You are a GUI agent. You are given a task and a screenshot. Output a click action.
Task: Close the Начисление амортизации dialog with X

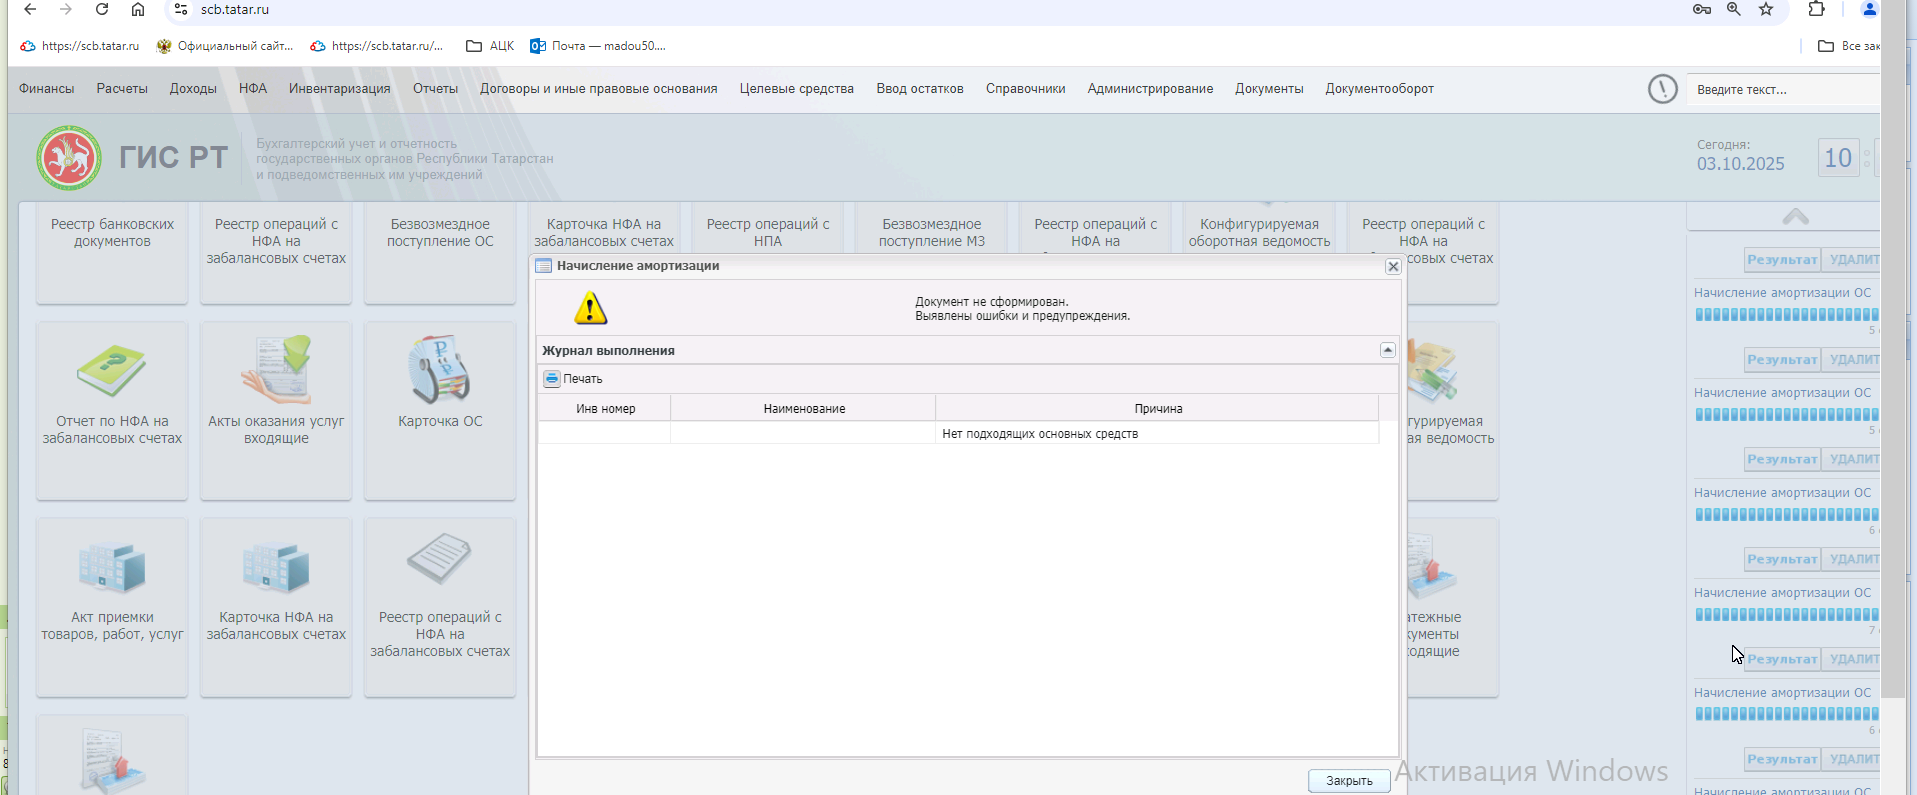point(1393,266)
